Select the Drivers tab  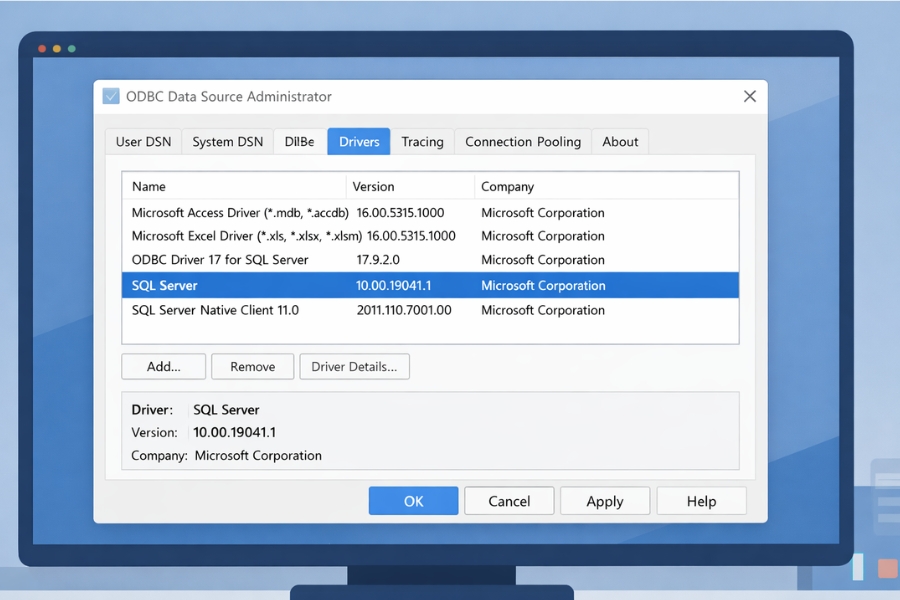358,141
